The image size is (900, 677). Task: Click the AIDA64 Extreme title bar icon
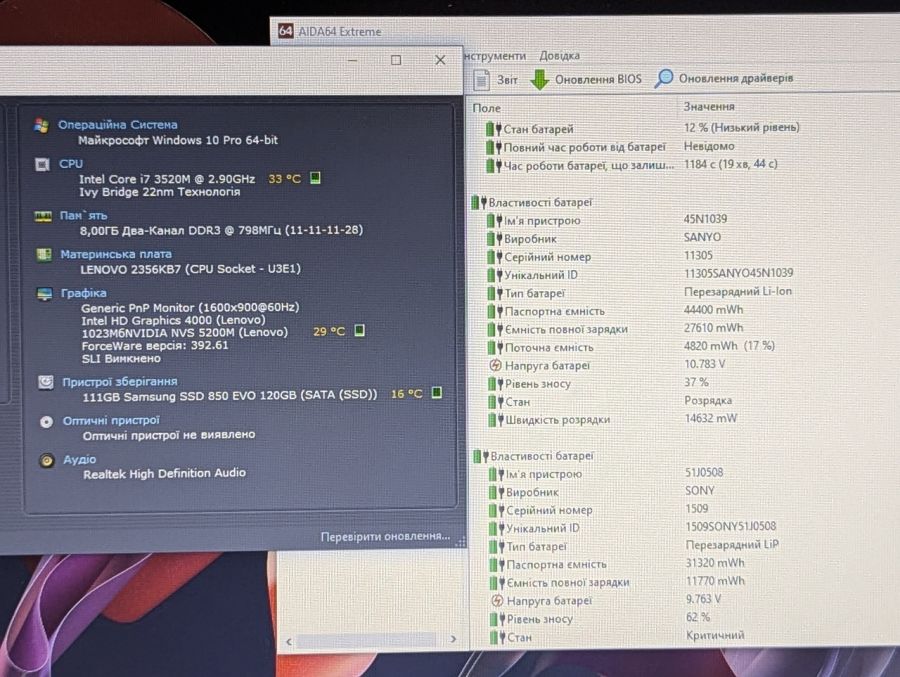click(x=285, y=30)
